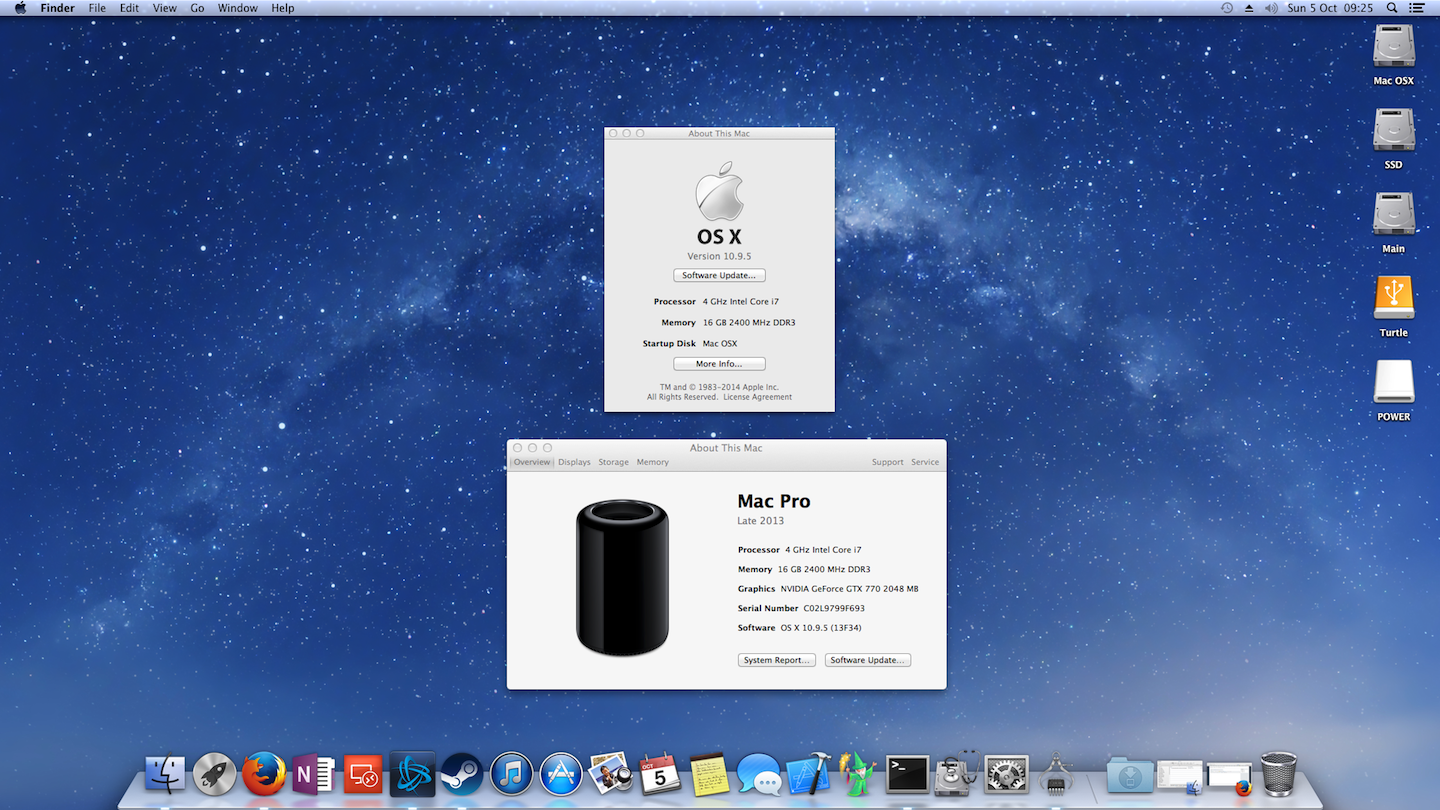Open the Edit menu
The image size is (1440, 810).
tap(130, 8)
